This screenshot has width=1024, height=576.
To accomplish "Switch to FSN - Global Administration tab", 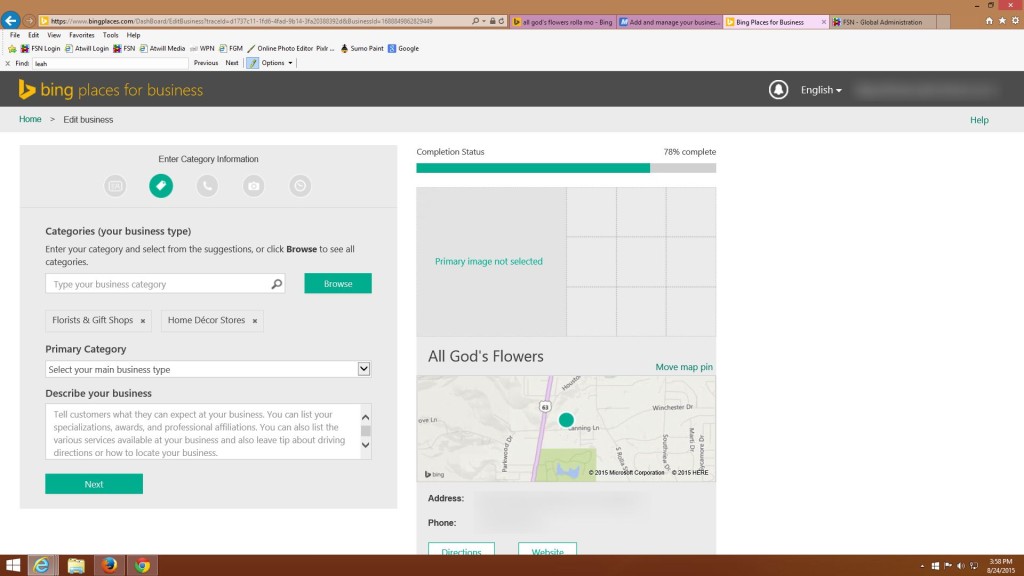I will [883, 22].
